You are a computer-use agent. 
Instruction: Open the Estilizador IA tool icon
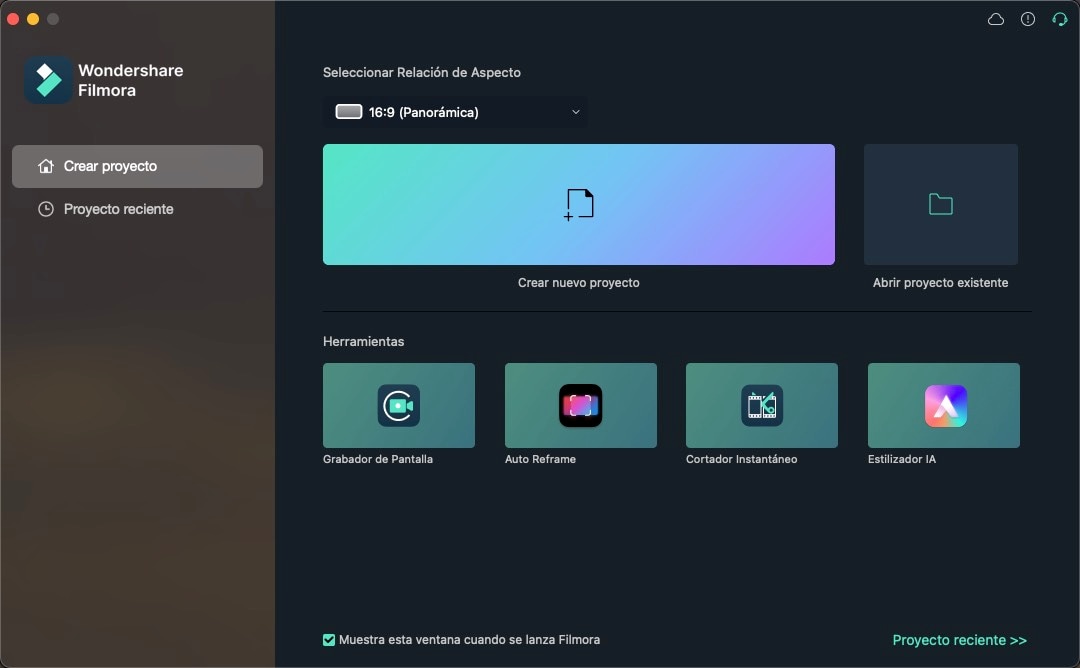(x=946, y=406)
